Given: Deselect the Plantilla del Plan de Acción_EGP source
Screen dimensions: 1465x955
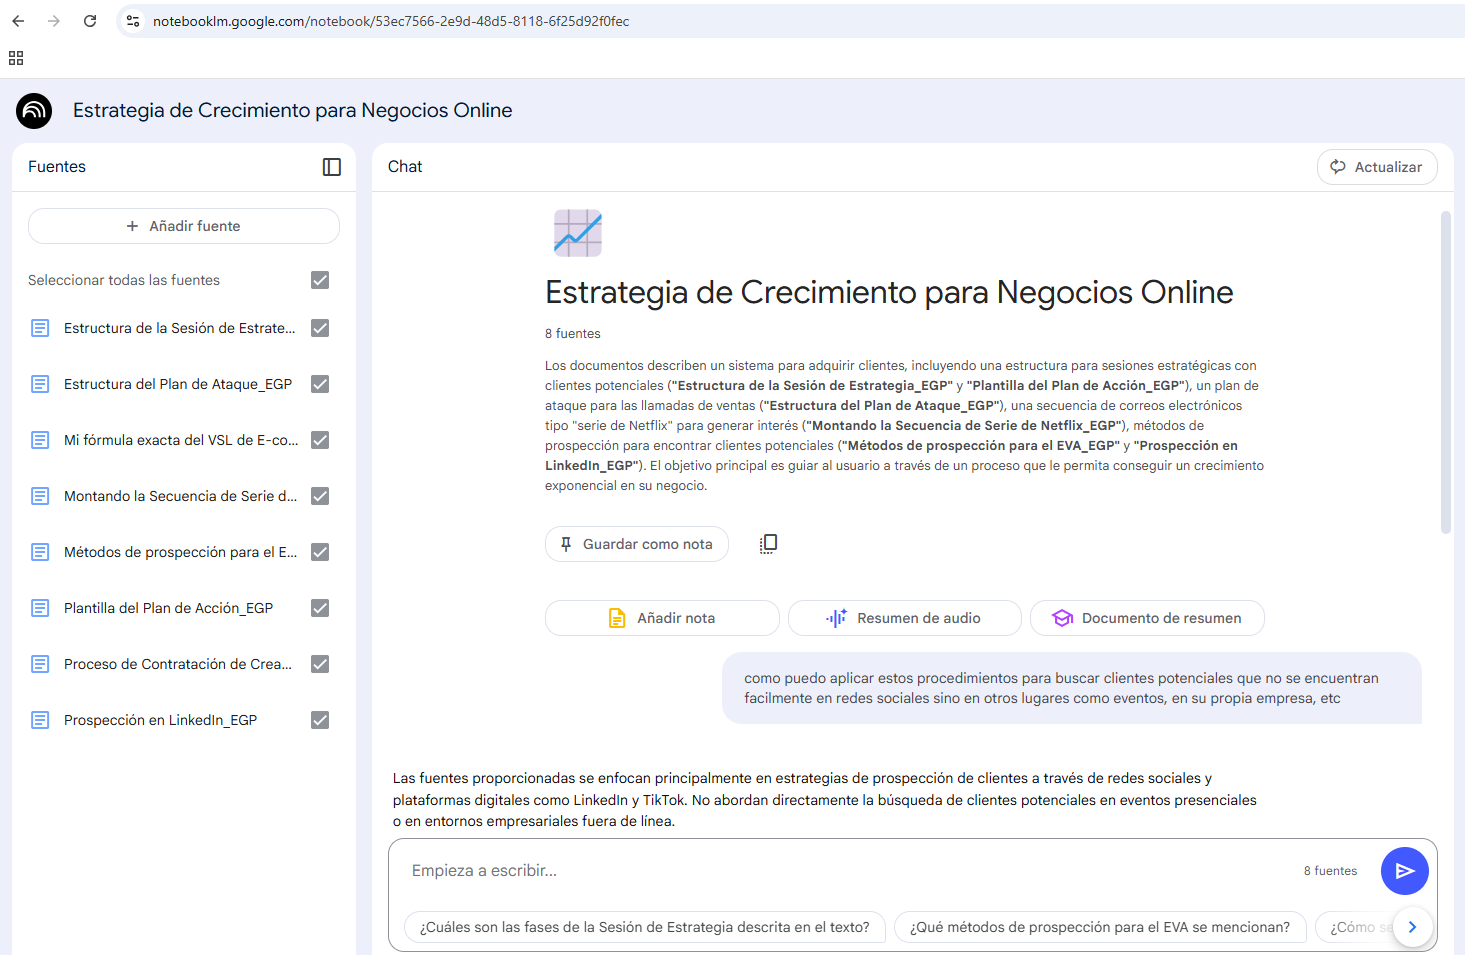Looking at the screenshot, I should coord(320,608).
